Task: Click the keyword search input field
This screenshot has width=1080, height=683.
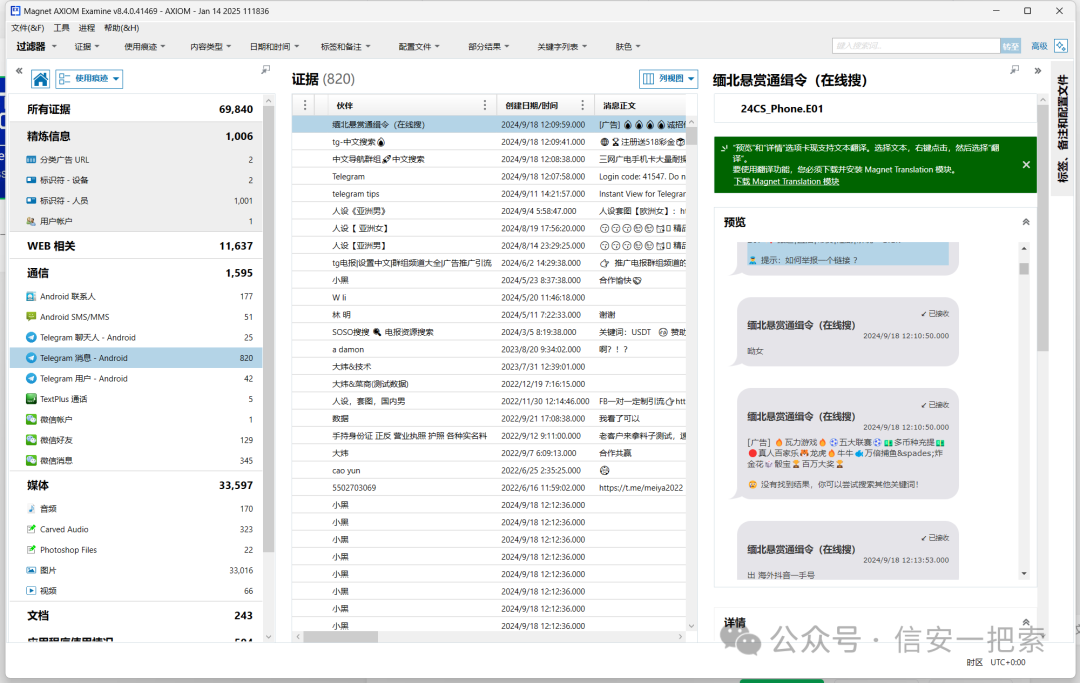Action: tap(915, 46)
